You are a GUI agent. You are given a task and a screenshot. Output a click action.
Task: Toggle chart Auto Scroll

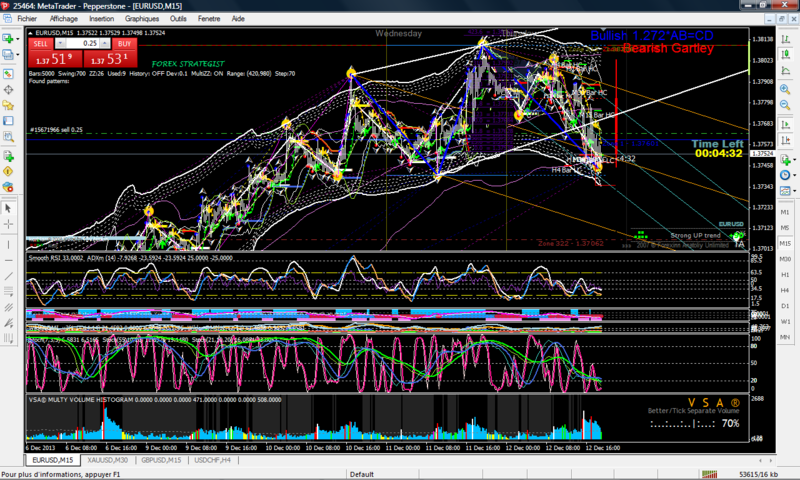point(786,124)
